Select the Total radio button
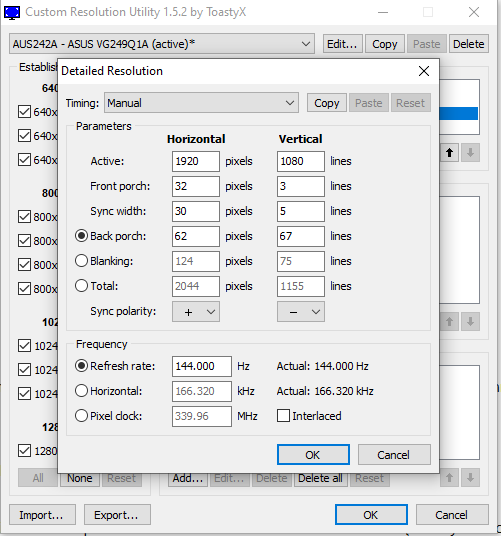This screenshot has width=501, height=536. 81,286
